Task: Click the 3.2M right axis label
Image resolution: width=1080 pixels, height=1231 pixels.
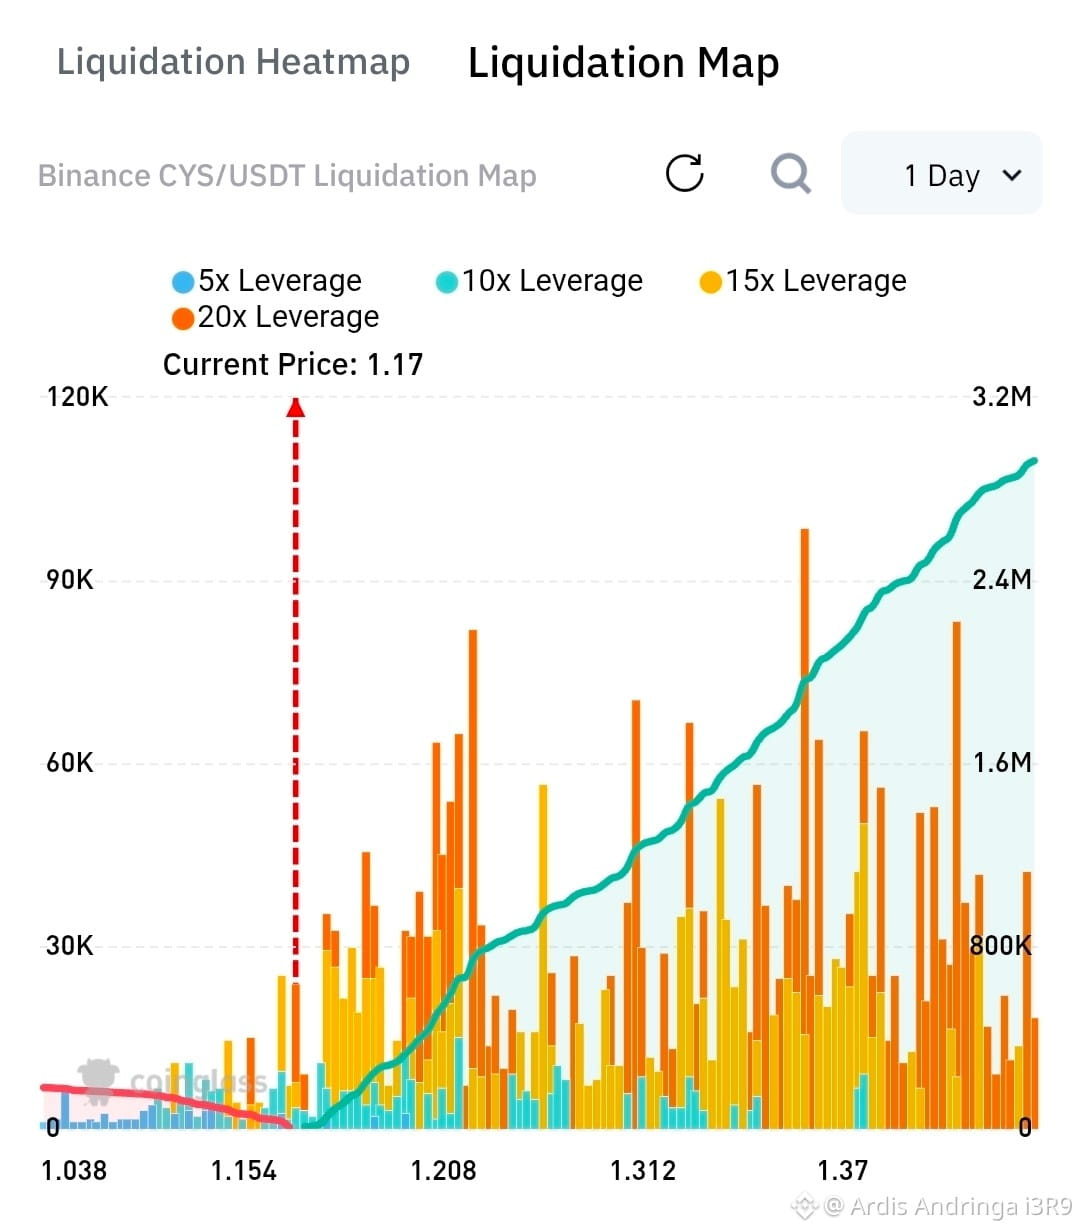Action: tap(1002, 397)
